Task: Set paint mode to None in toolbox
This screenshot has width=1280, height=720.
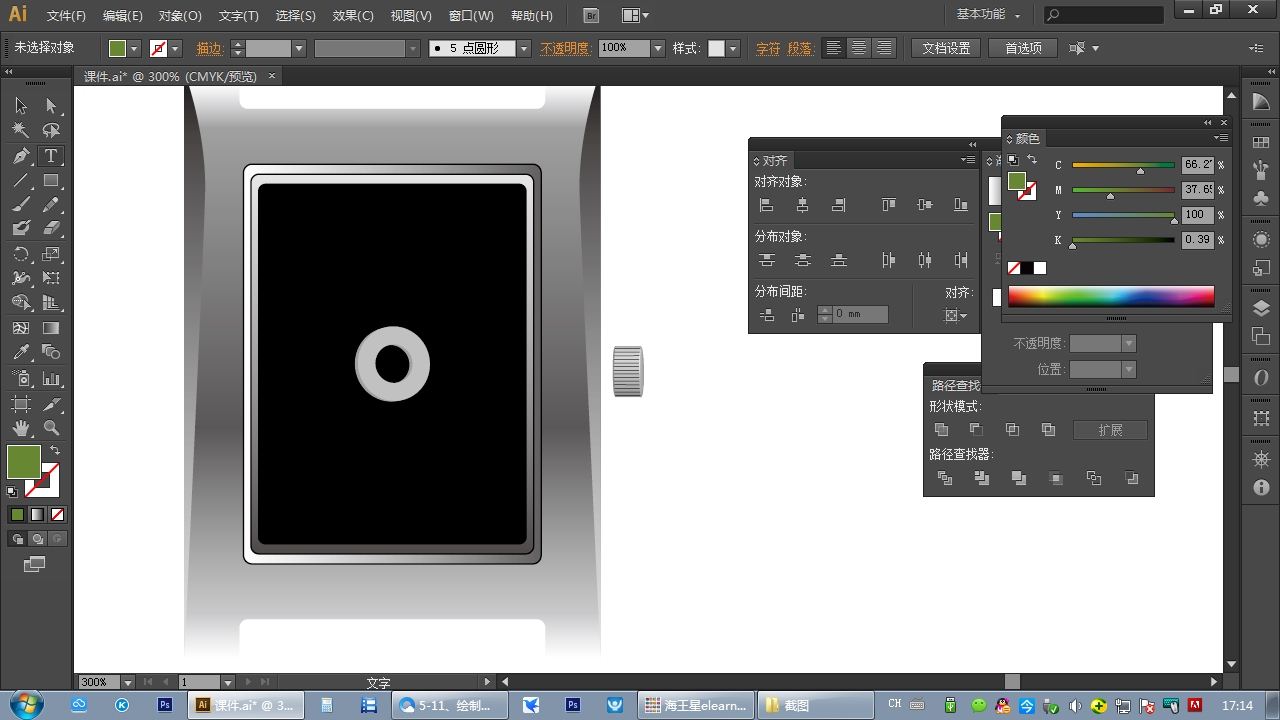Action: [57, 515]
